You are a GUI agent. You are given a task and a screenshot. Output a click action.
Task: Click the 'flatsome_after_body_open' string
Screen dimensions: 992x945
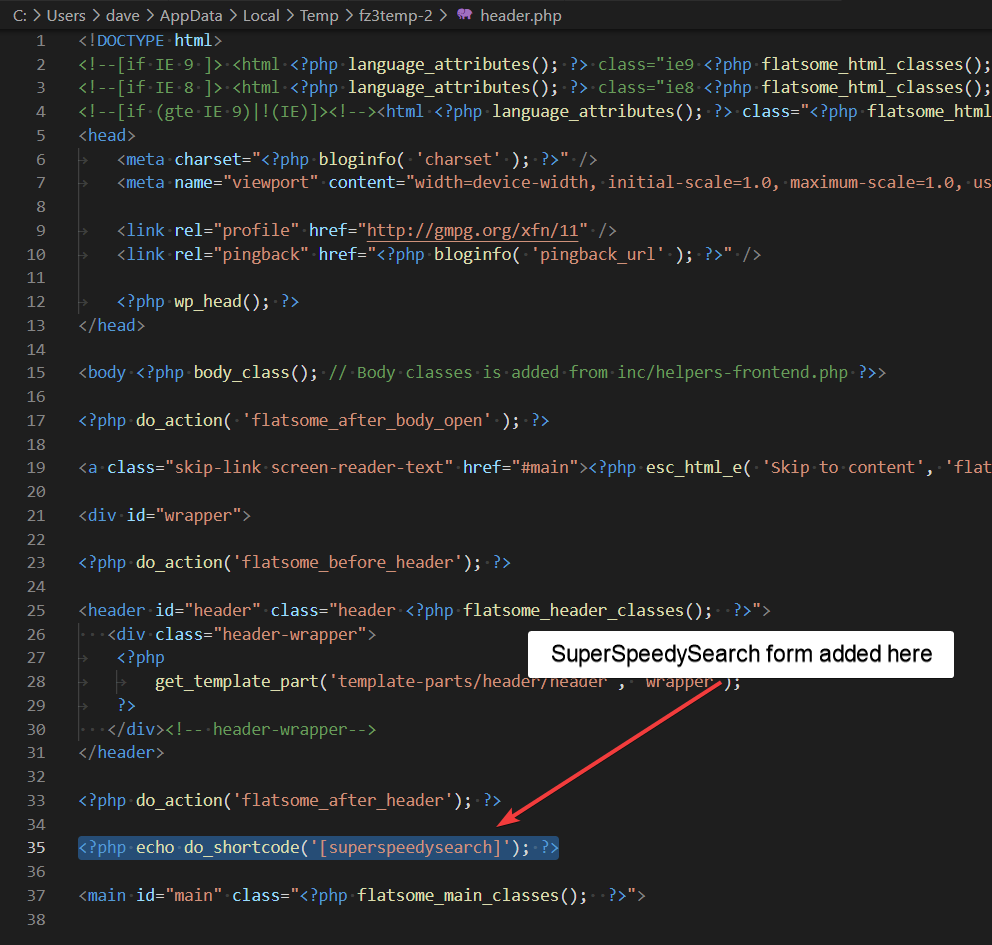coord(367,421)
